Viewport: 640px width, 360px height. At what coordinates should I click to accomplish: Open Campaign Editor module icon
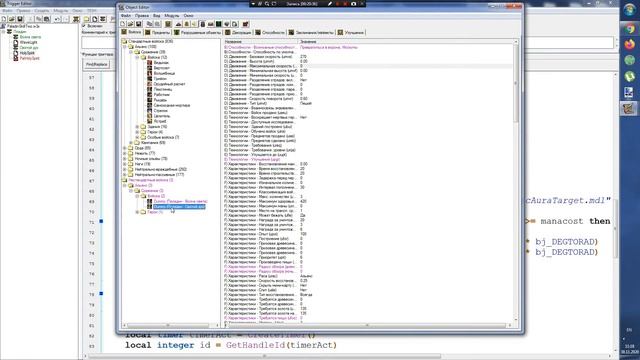pyautogui.click(x=211, y=24)
